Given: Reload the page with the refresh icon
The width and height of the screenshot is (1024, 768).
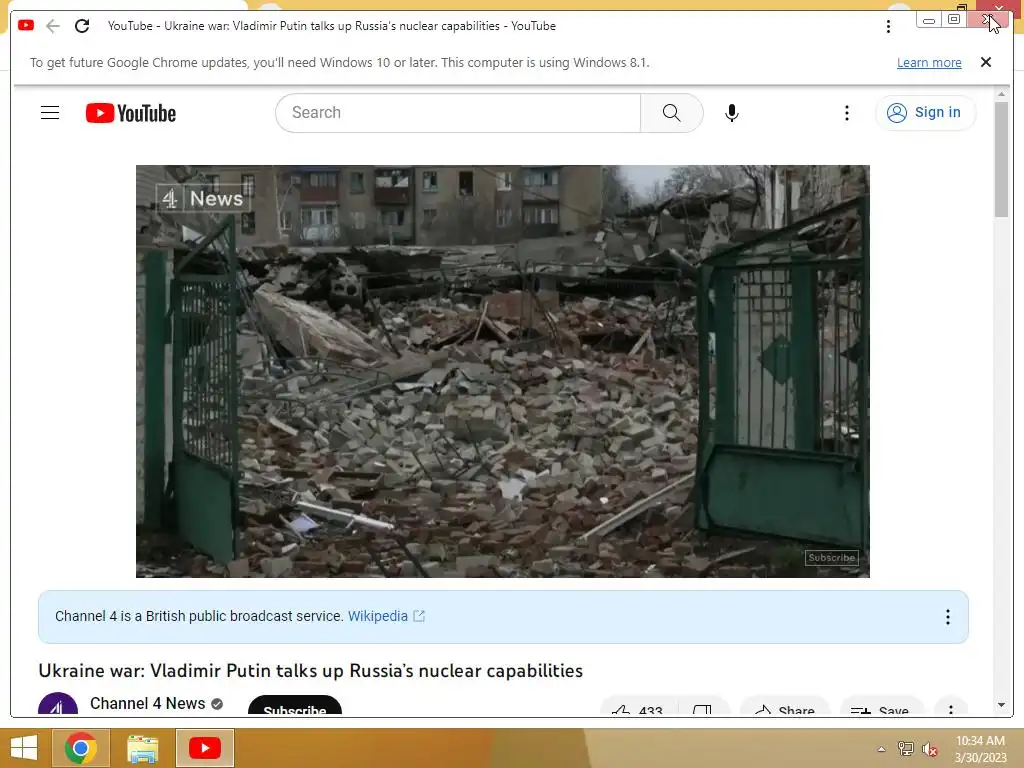Looking at the screenshot, I should (x=82, y=26).
